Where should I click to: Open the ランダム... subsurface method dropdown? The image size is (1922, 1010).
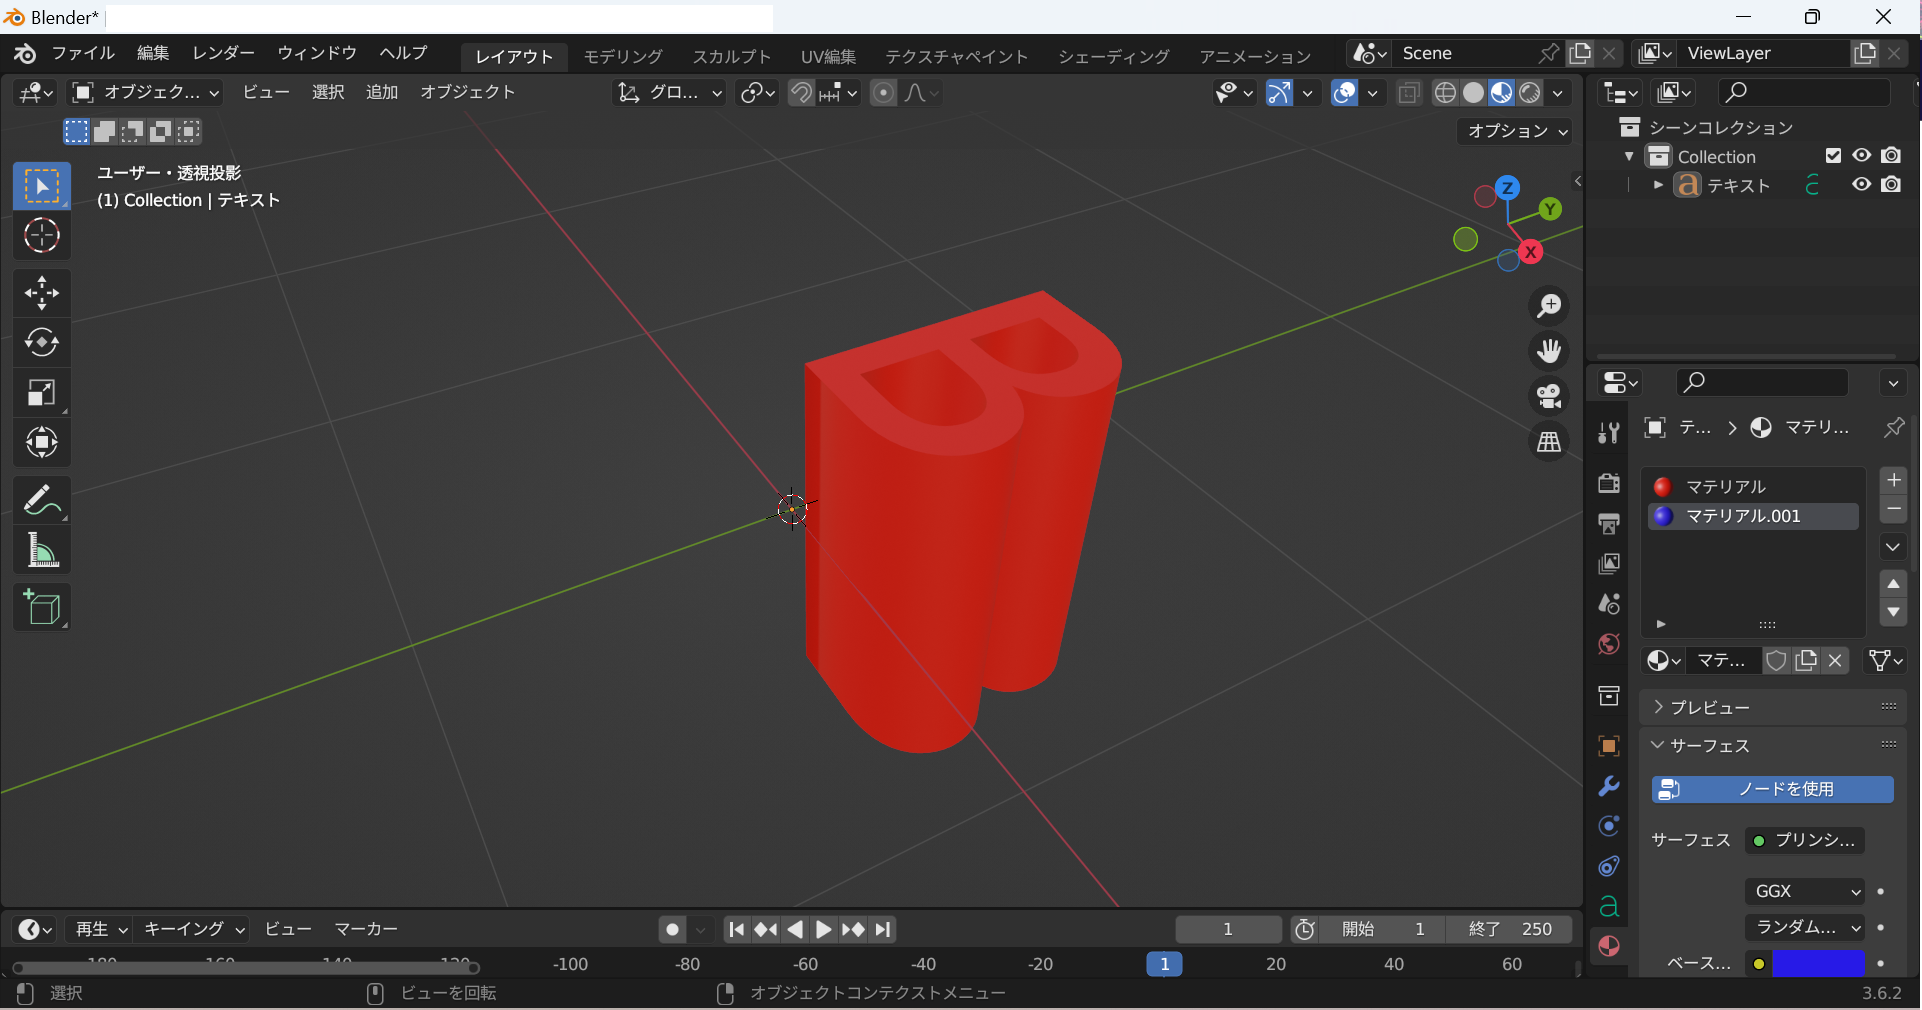point(1805,927)
